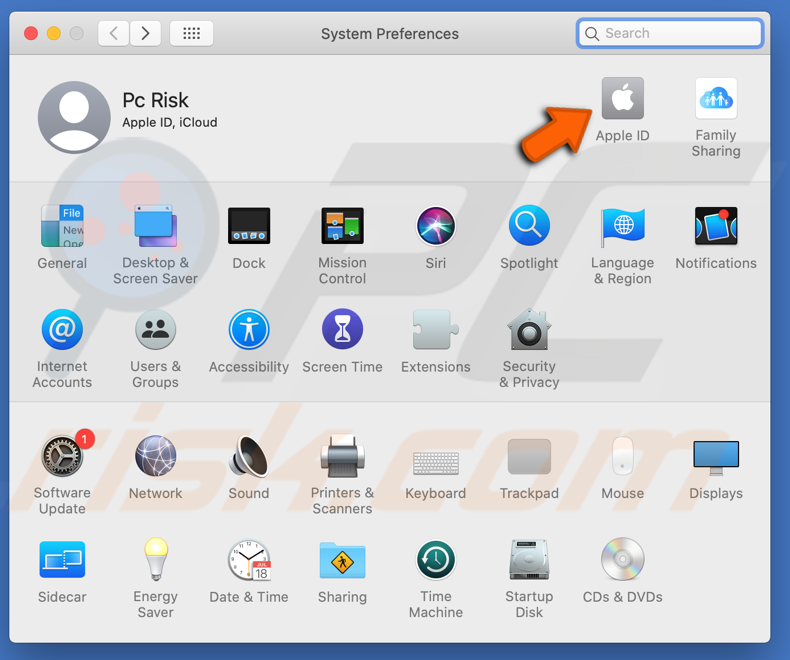Click the forward navigation arrow
The height and width of the screenshot is (660, 790).
(x=146, y=33)
